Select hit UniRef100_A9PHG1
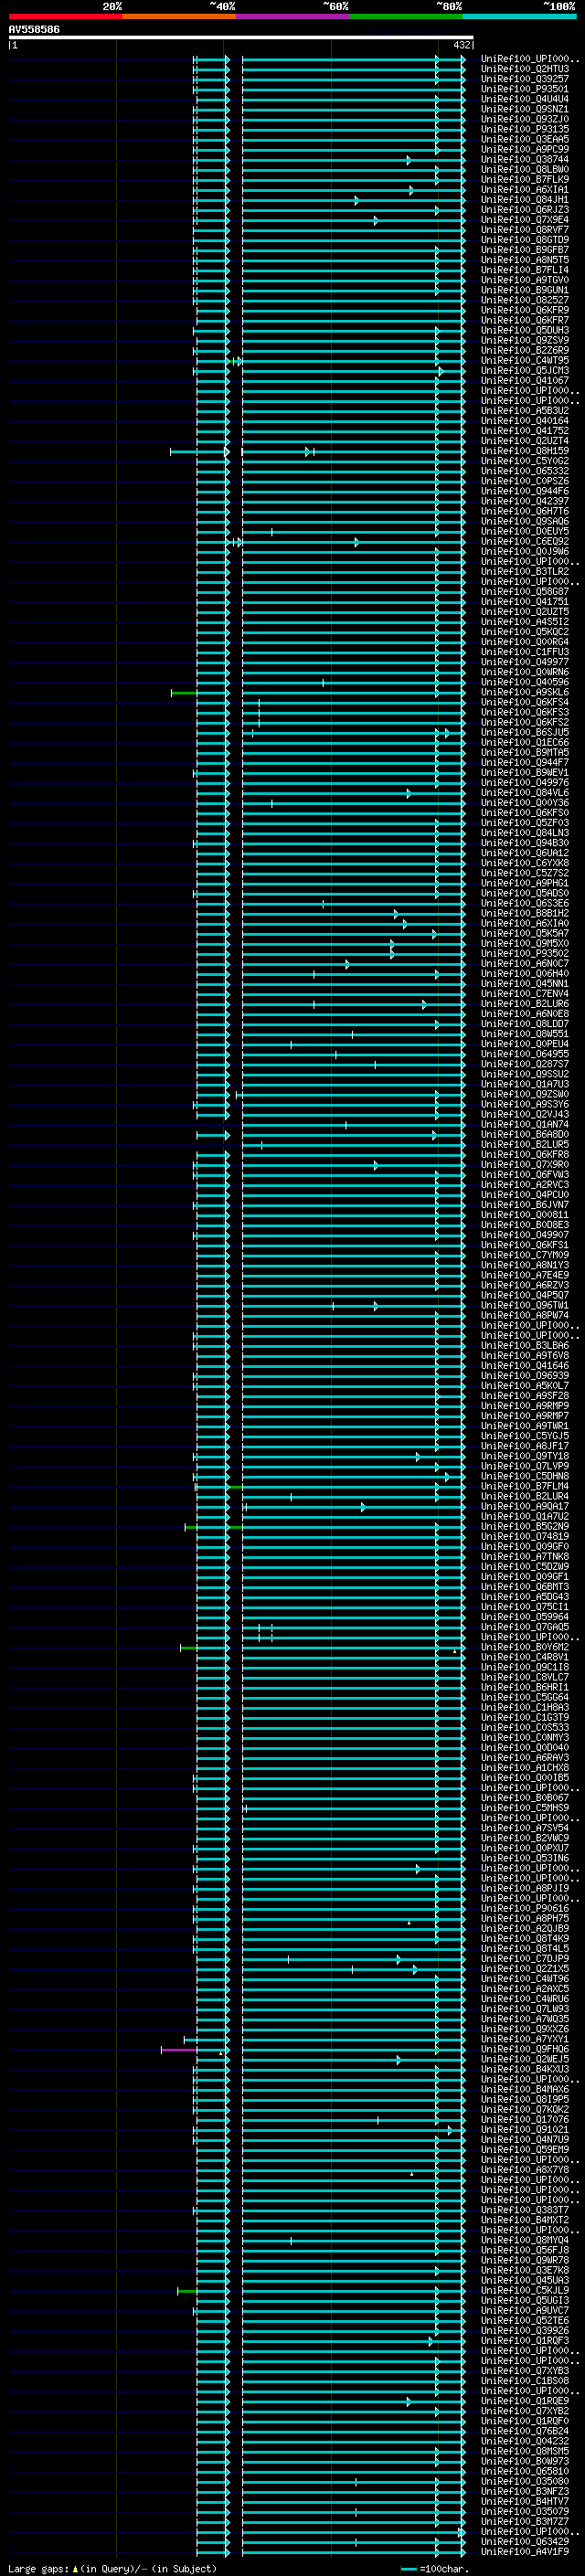 pyautogui.click(x=525, y=883)
